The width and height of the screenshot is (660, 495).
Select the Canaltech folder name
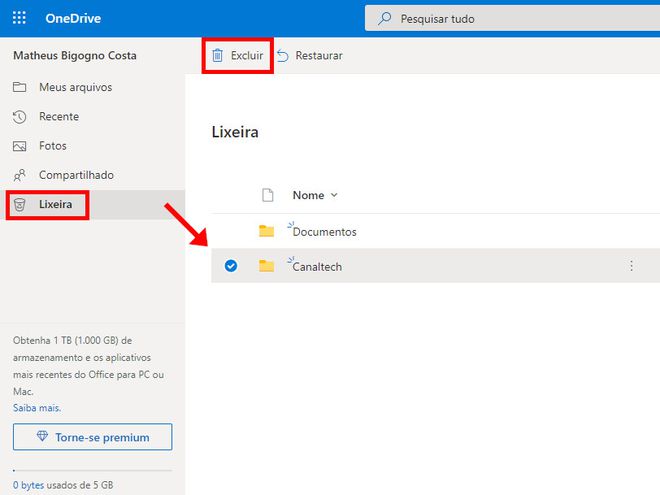pos(317,267)
